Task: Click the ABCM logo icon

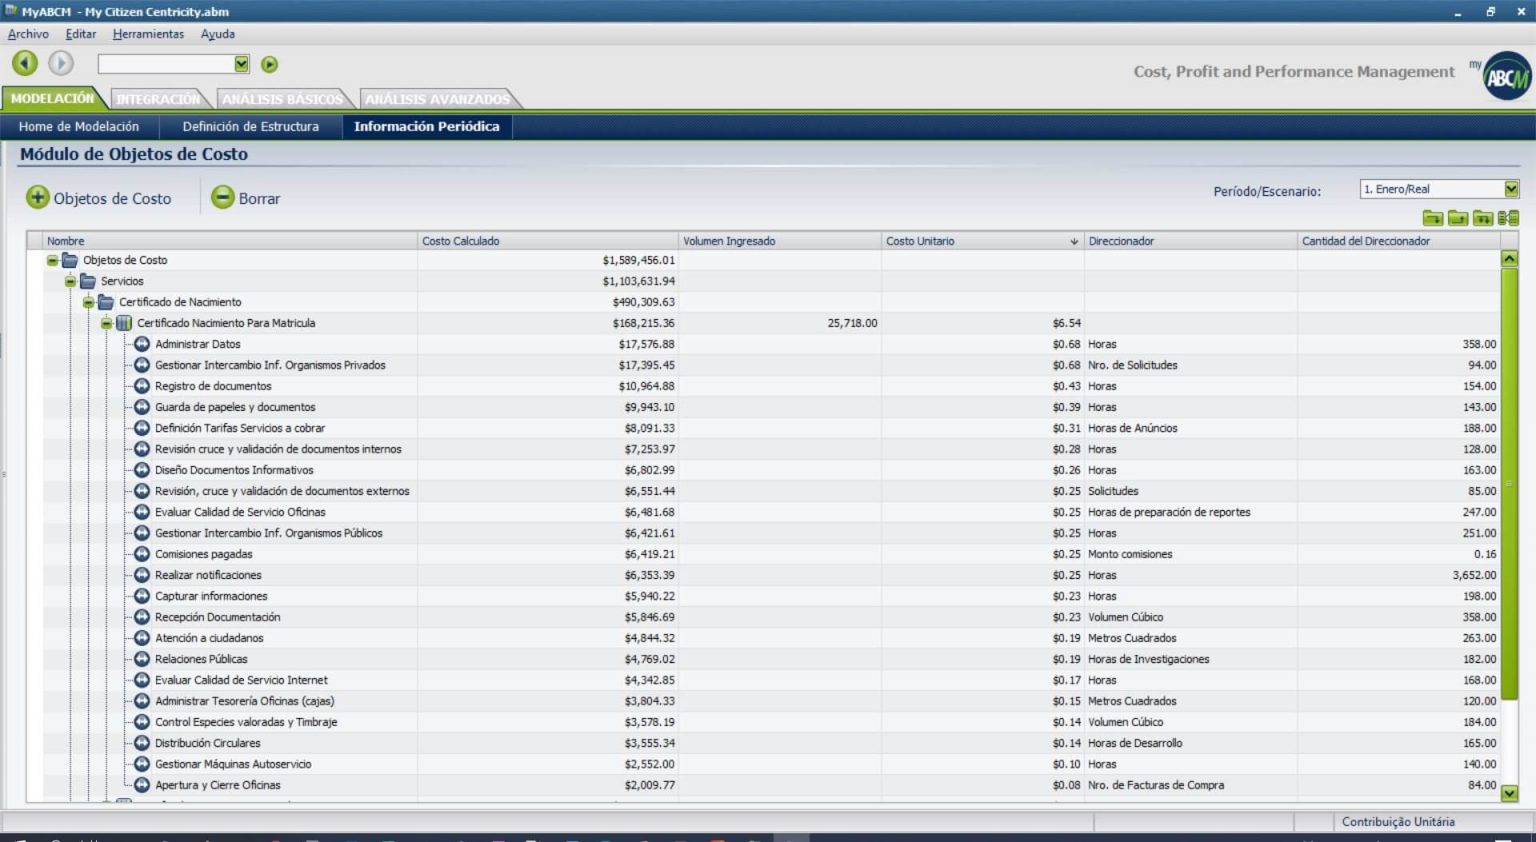Action: [x=1506, y=76]
